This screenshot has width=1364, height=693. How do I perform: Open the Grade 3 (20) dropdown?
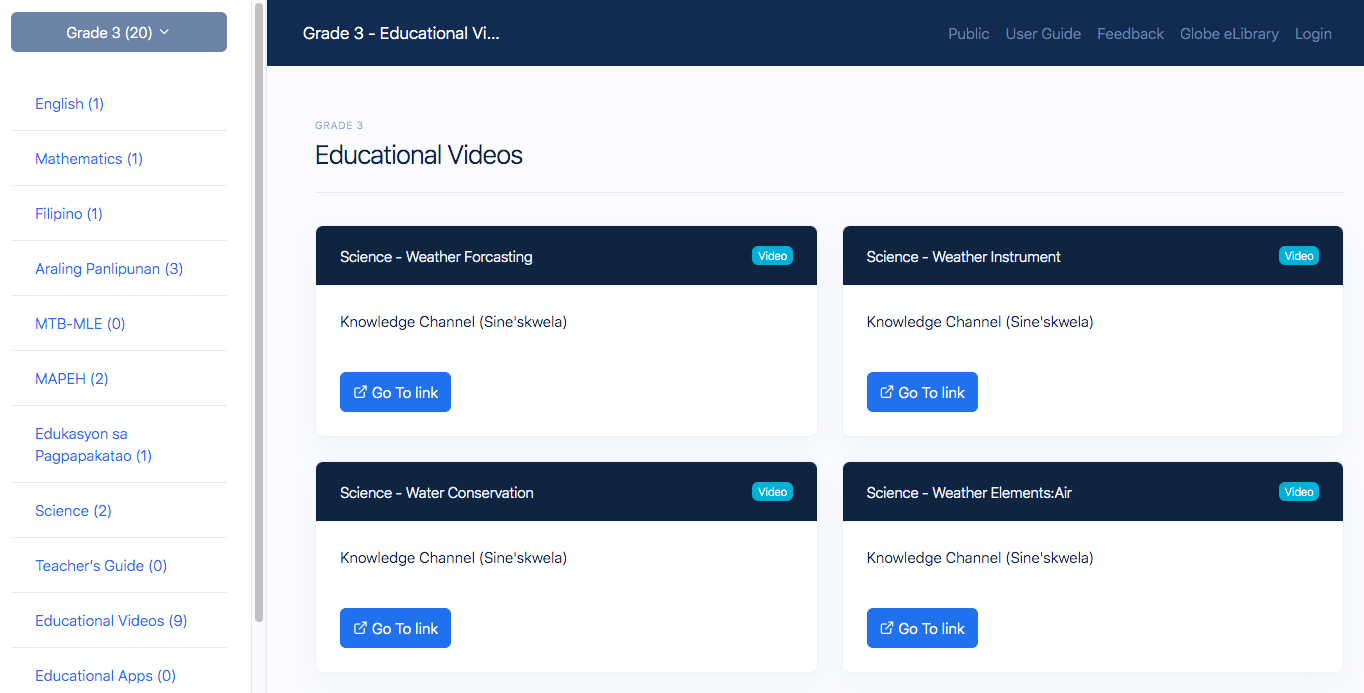[119, 32]
